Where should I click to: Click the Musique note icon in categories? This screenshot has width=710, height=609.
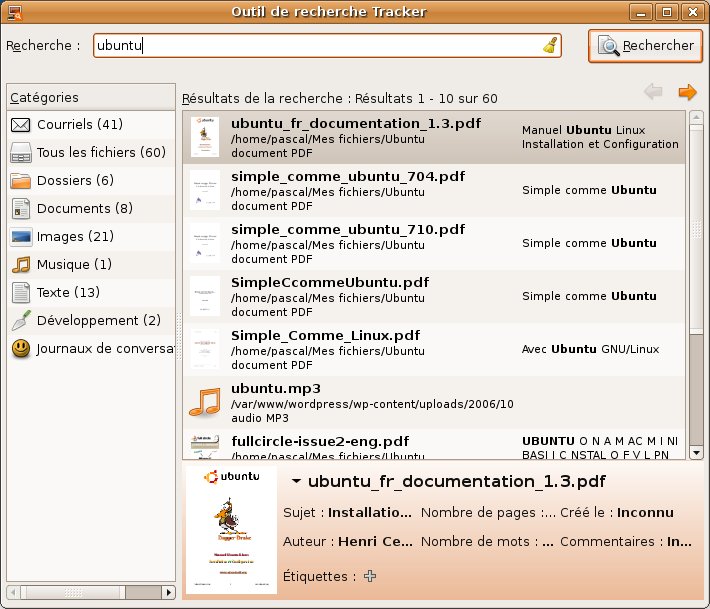(21, 264)
